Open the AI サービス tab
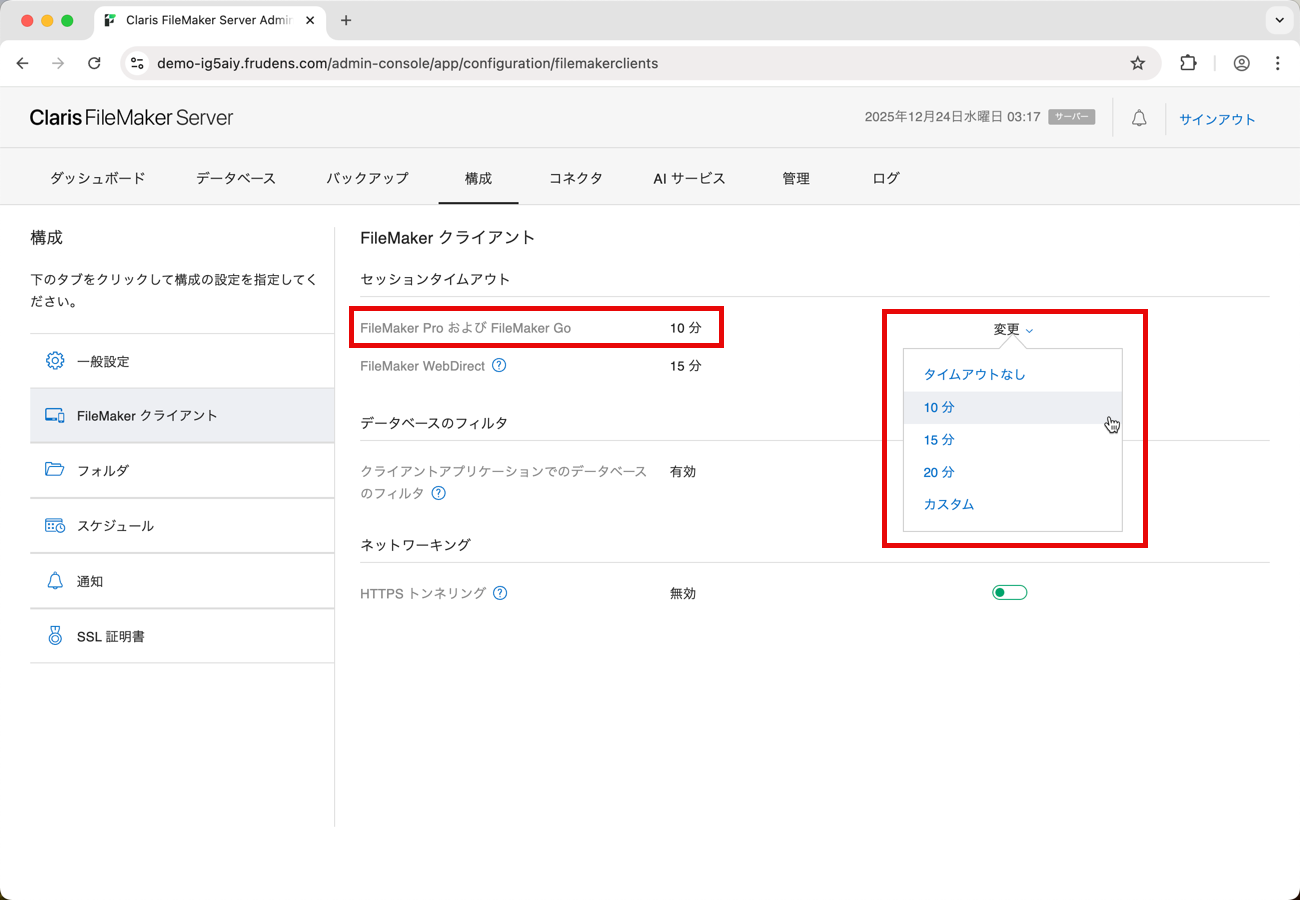 pyautogui.click(x=689, y=178)
